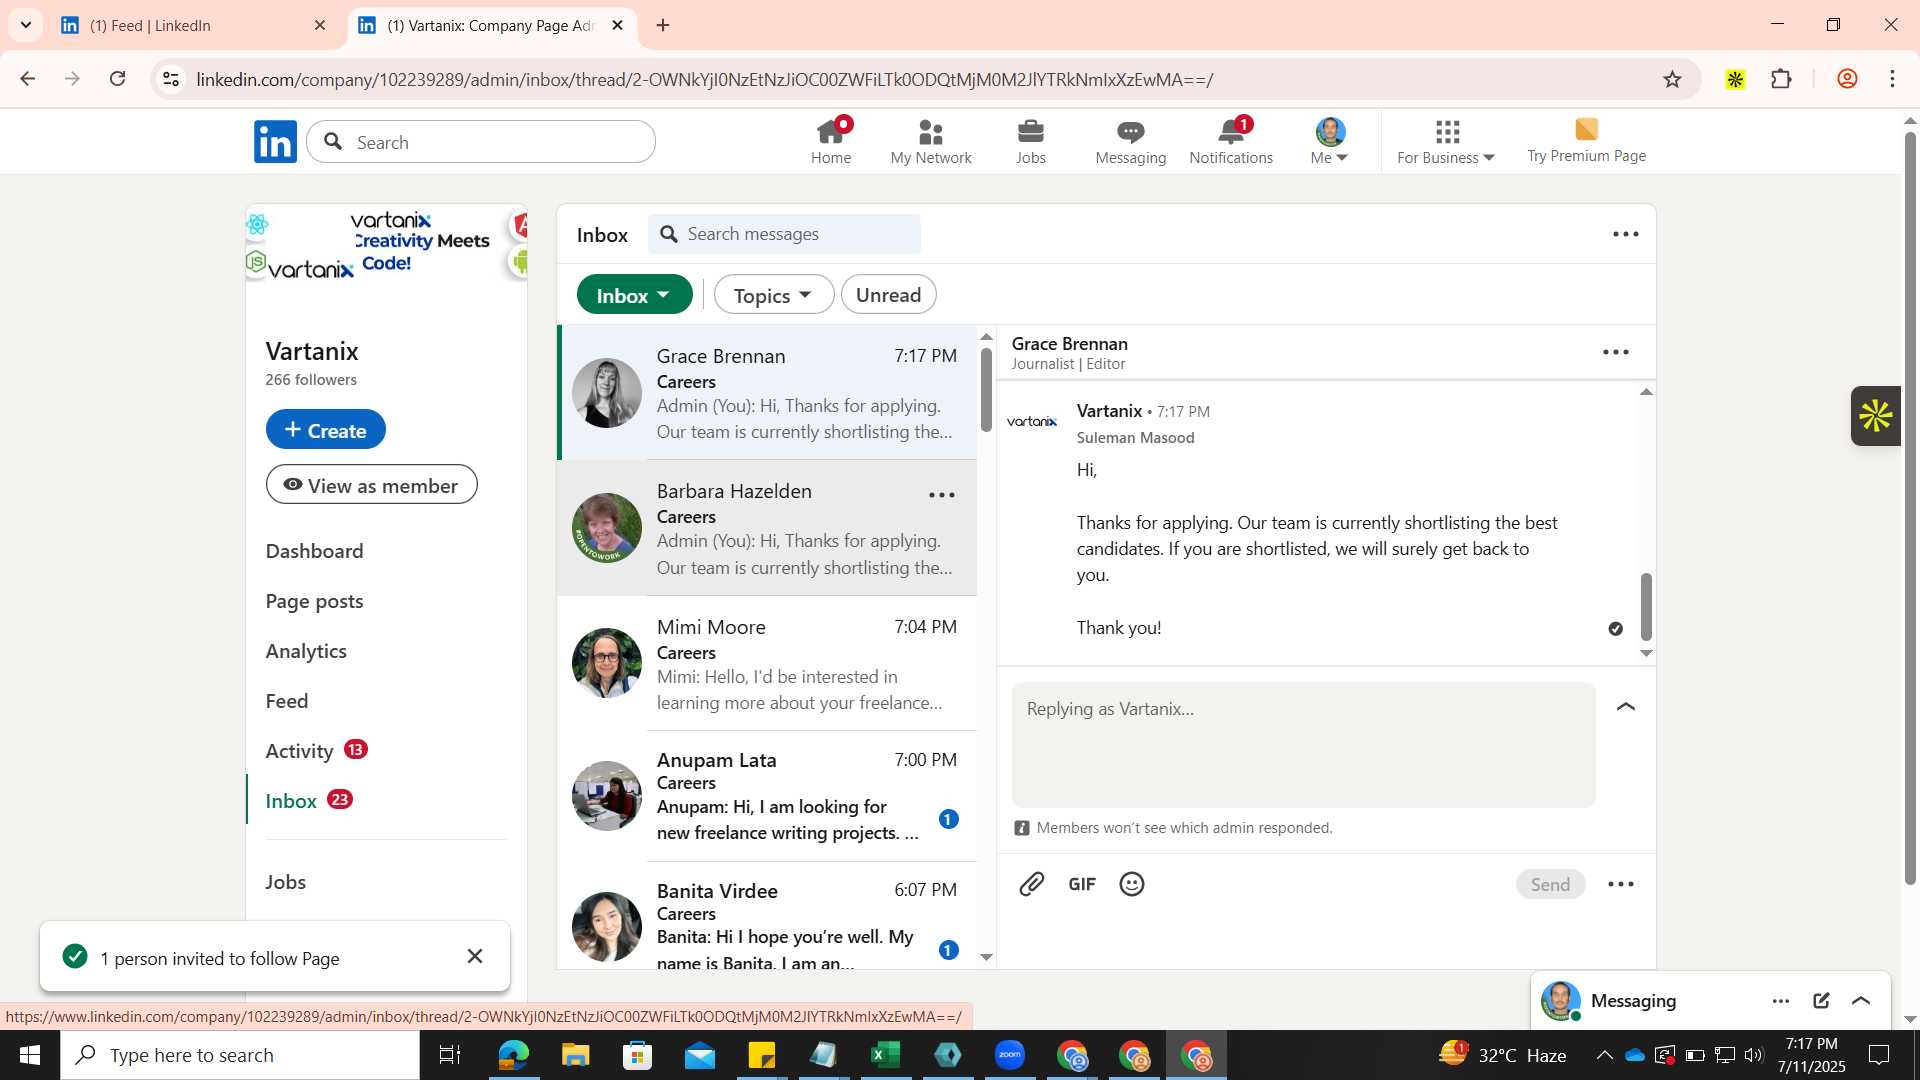Click Grace Brennan's name in thread header
This screenshot has height=1080, width=1920.
(1069, 344)
